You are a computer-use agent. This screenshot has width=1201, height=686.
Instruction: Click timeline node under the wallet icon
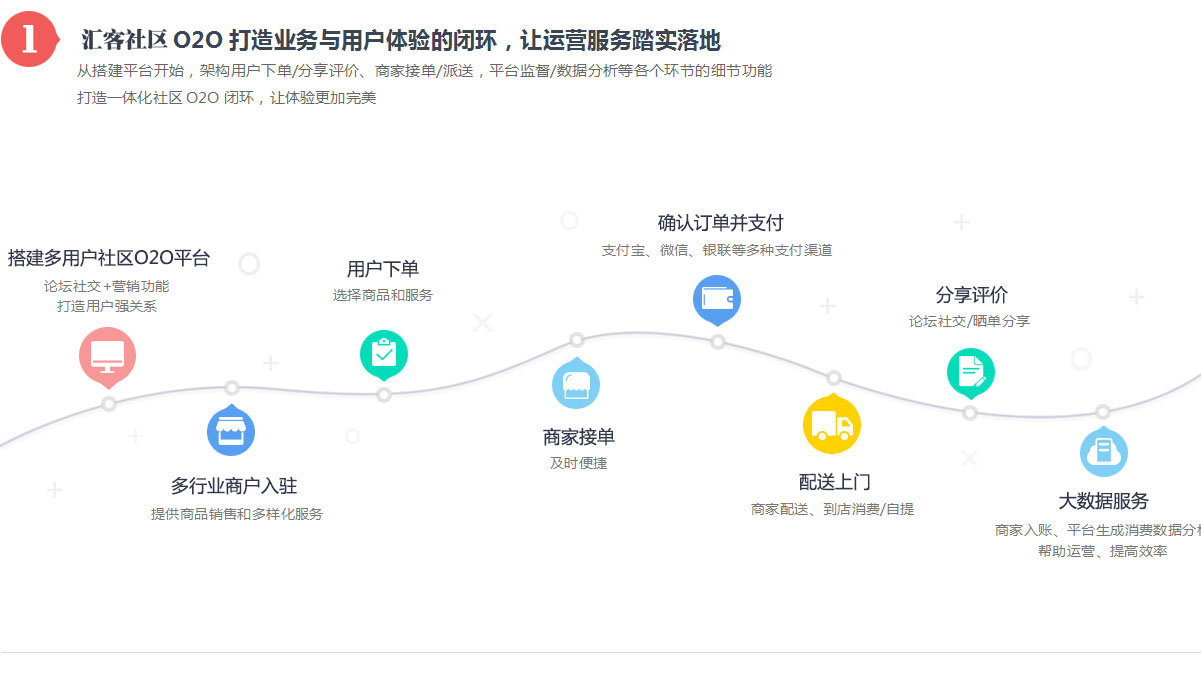(718, 342)
